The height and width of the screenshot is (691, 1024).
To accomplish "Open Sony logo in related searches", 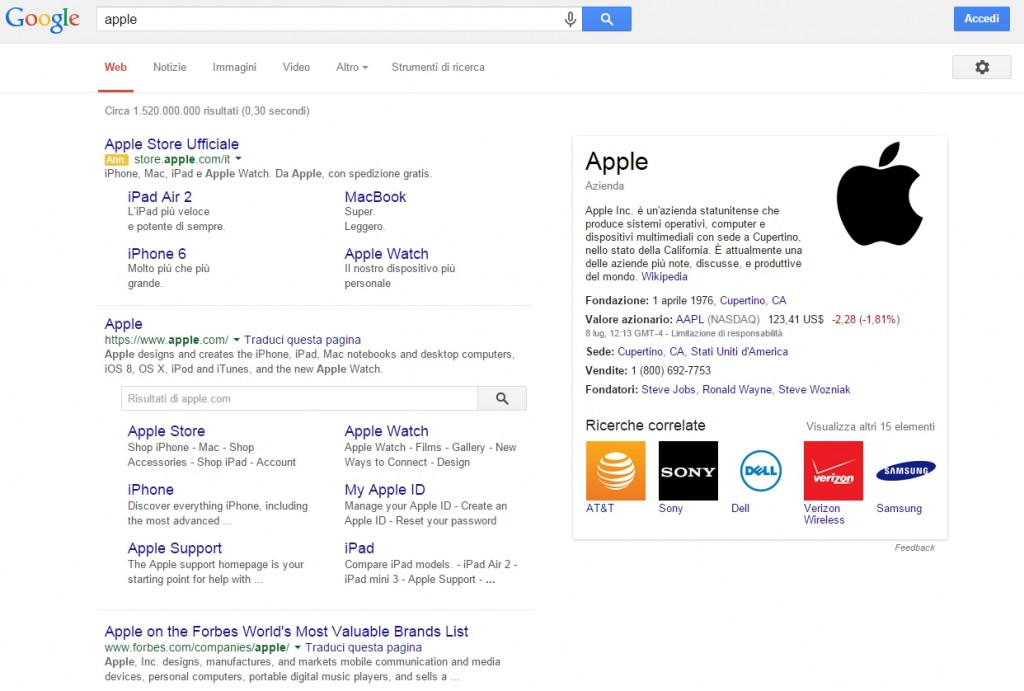I will point(688,470).
